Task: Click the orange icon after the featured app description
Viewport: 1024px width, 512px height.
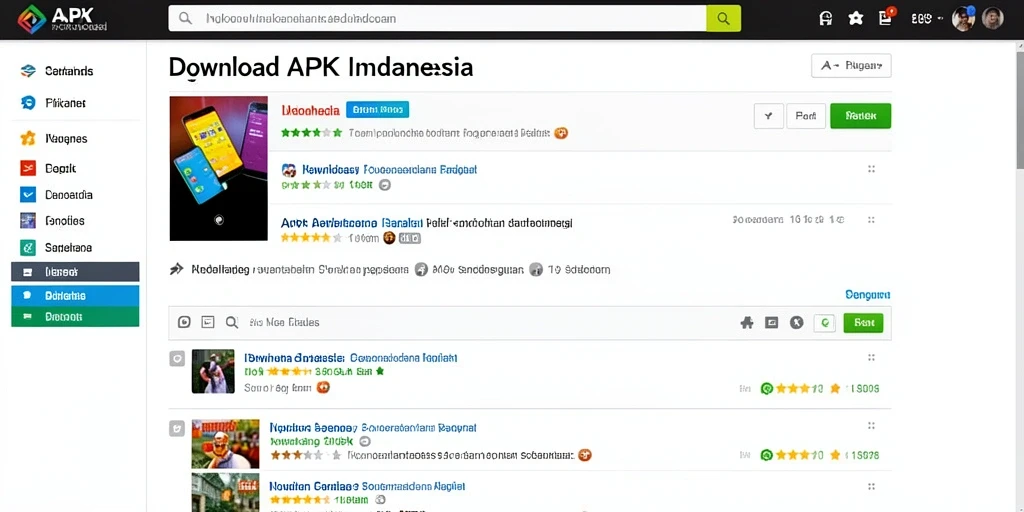Action: pos(561,133)
